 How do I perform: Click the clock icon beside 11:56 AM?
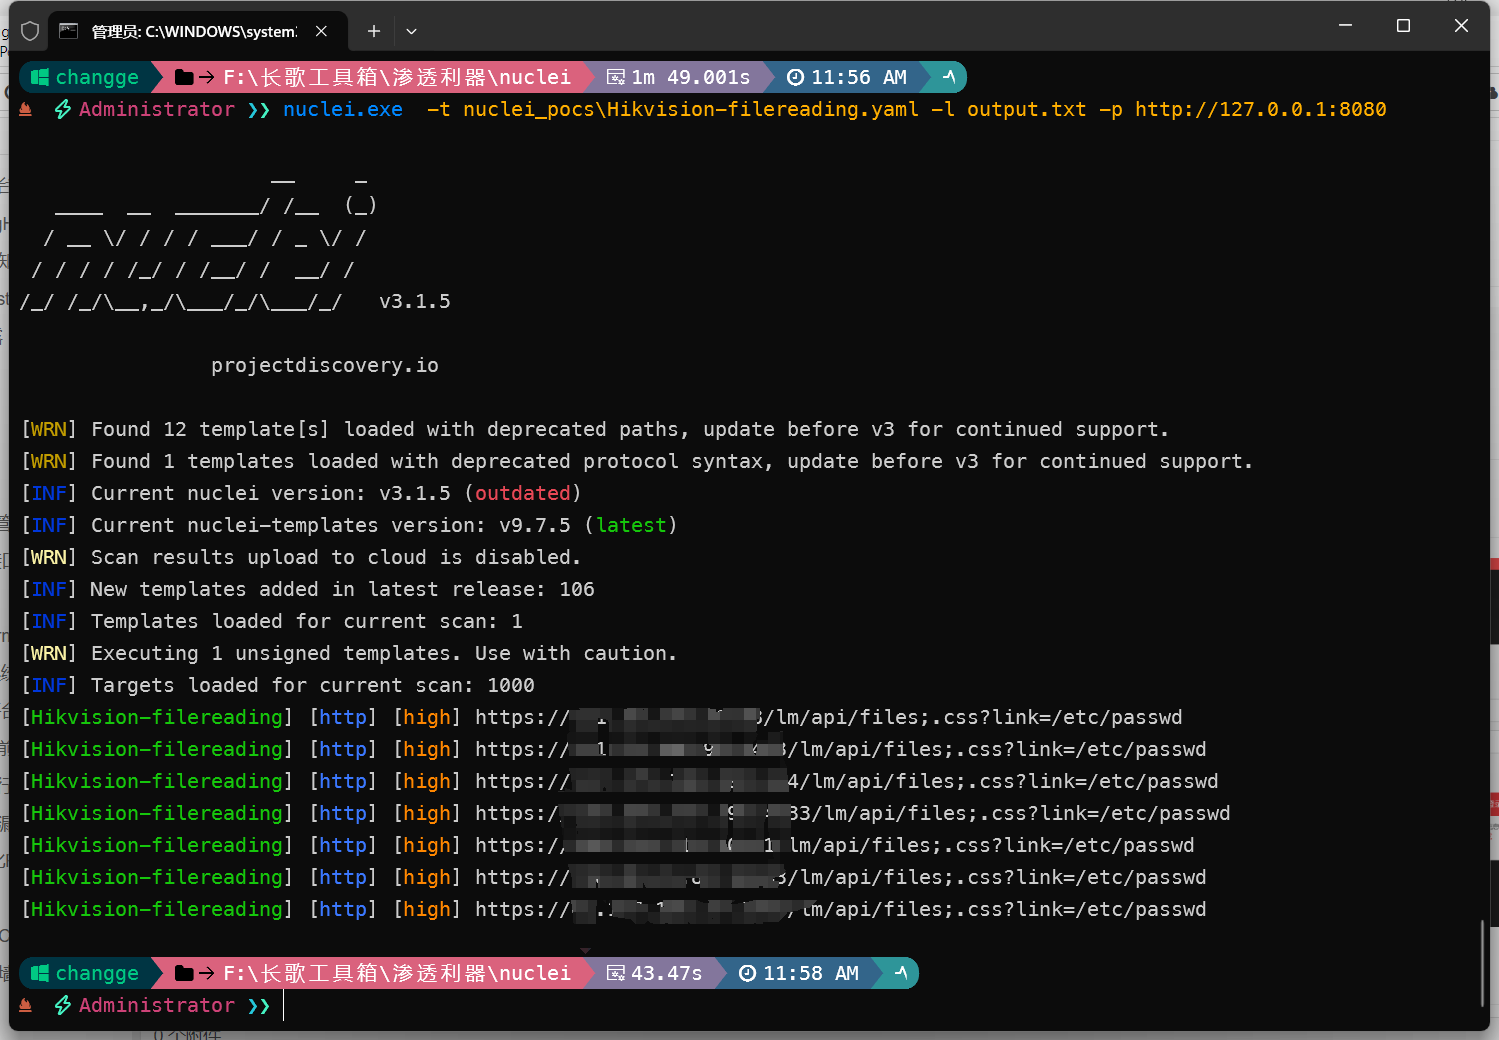click(x=796, y=77)
